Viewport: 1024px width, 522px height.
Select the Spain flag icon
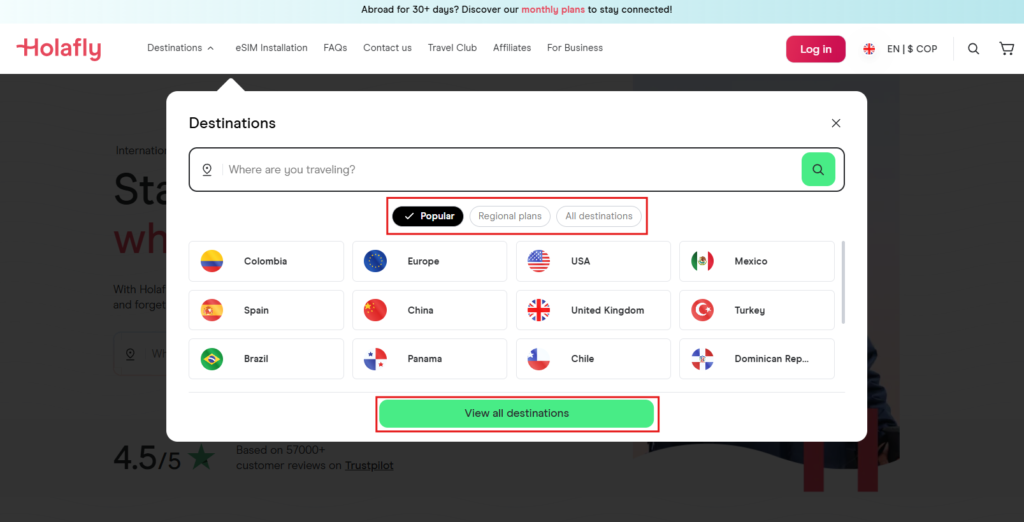[212, 310]
